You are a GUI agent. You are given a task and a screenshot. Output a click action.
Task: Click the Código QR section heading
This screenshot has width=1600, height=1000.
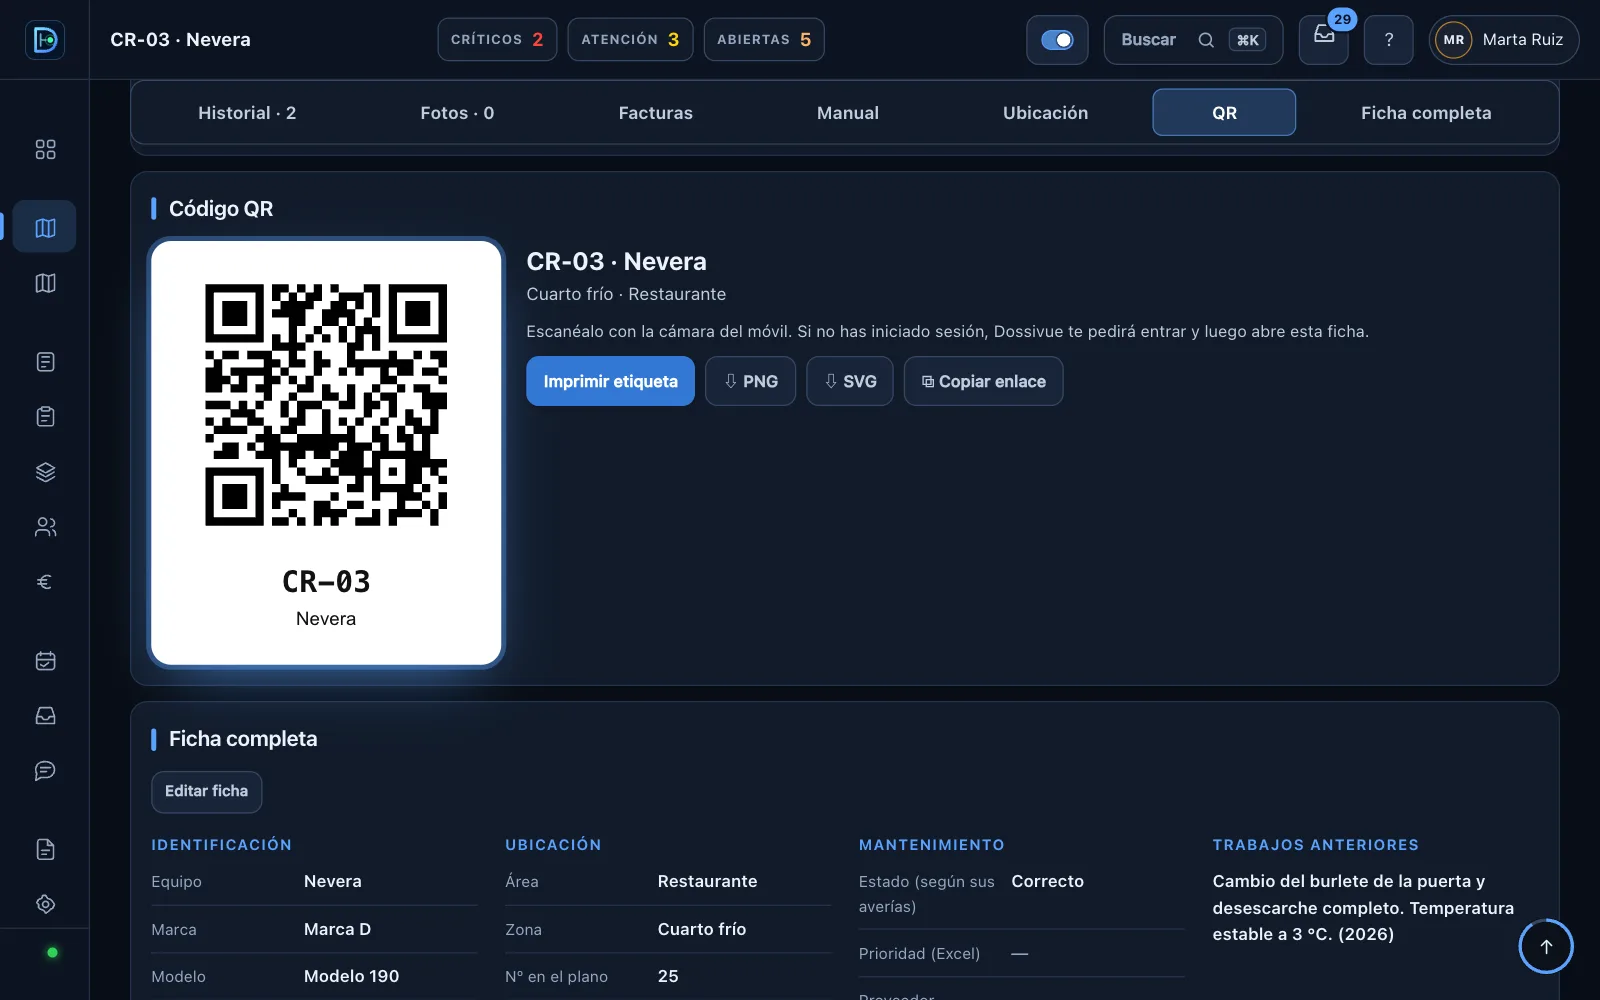pos(221,209)
